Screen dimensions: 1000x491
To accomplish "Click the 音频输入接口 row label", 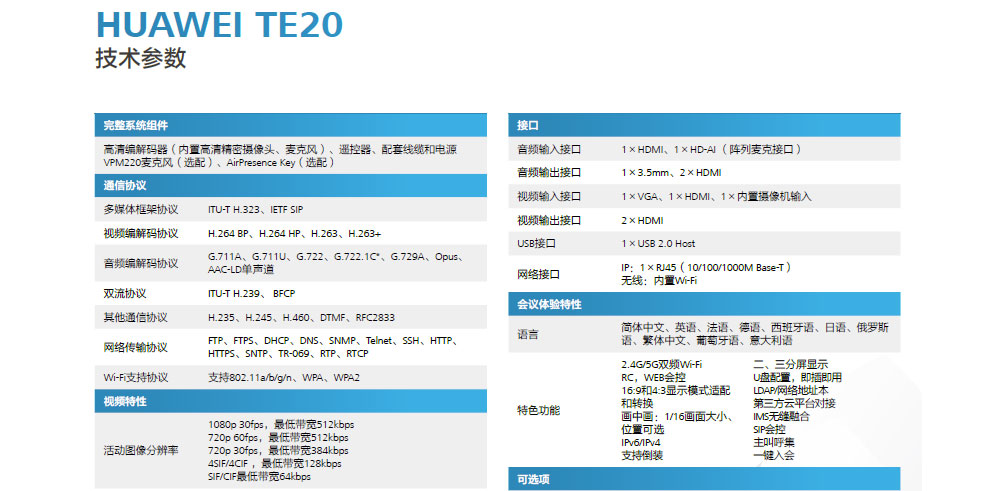I will pyautogui.click(x=548, y=149).
